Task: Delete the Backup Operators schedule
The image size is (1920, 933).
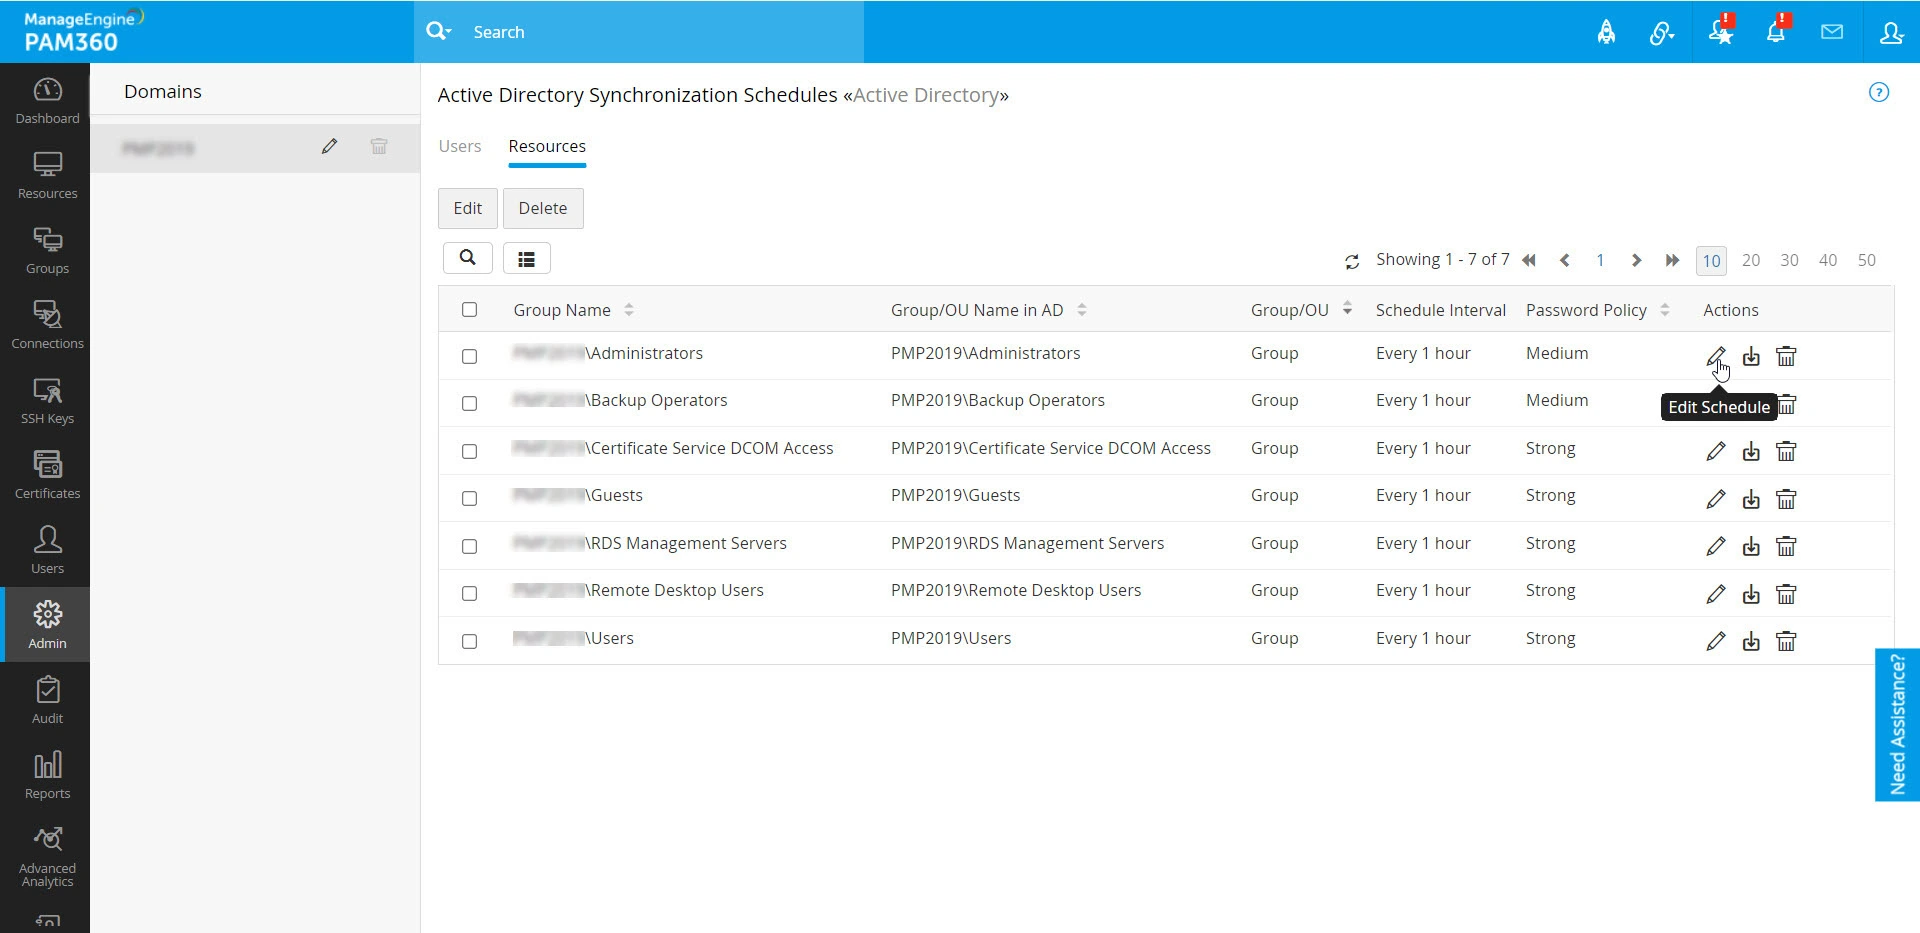Action: point(1787,403)
